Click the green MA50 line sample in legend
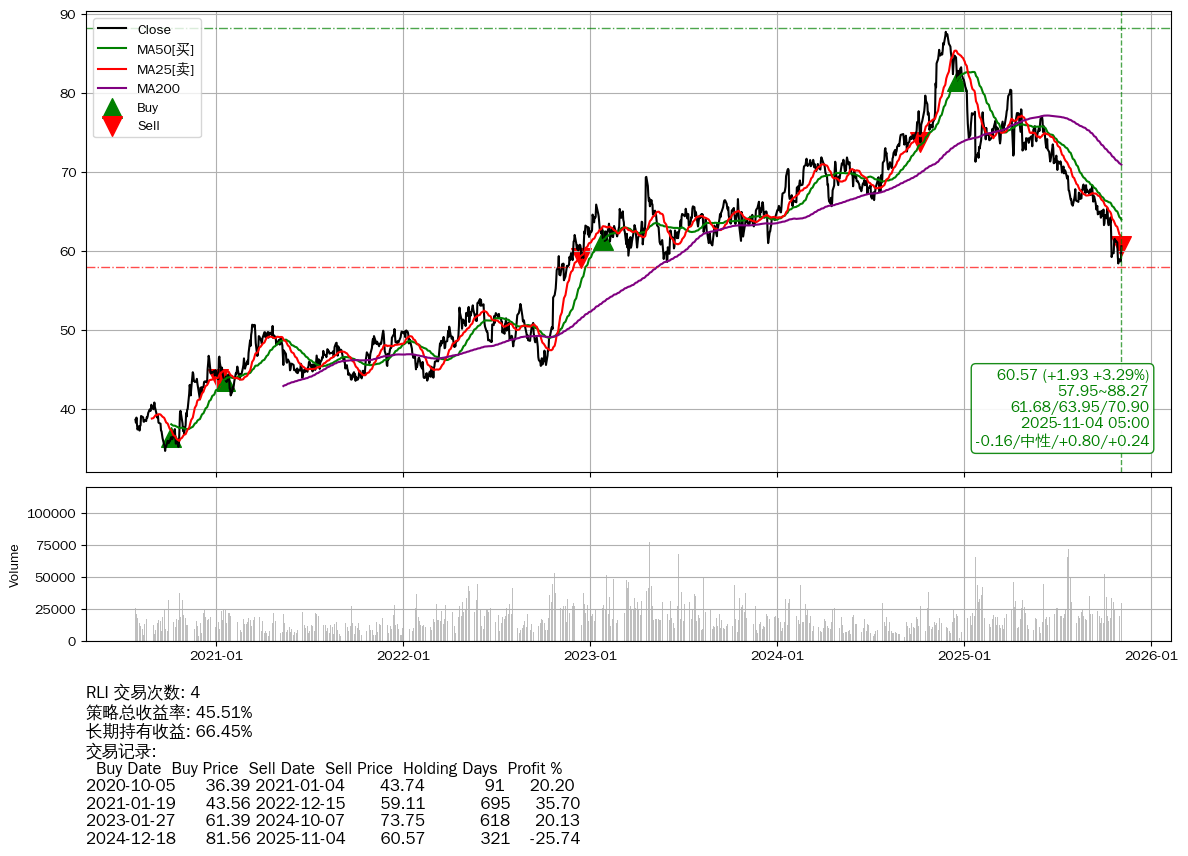Viewport: 1188px width, 856px height. [x=113, y=49]
